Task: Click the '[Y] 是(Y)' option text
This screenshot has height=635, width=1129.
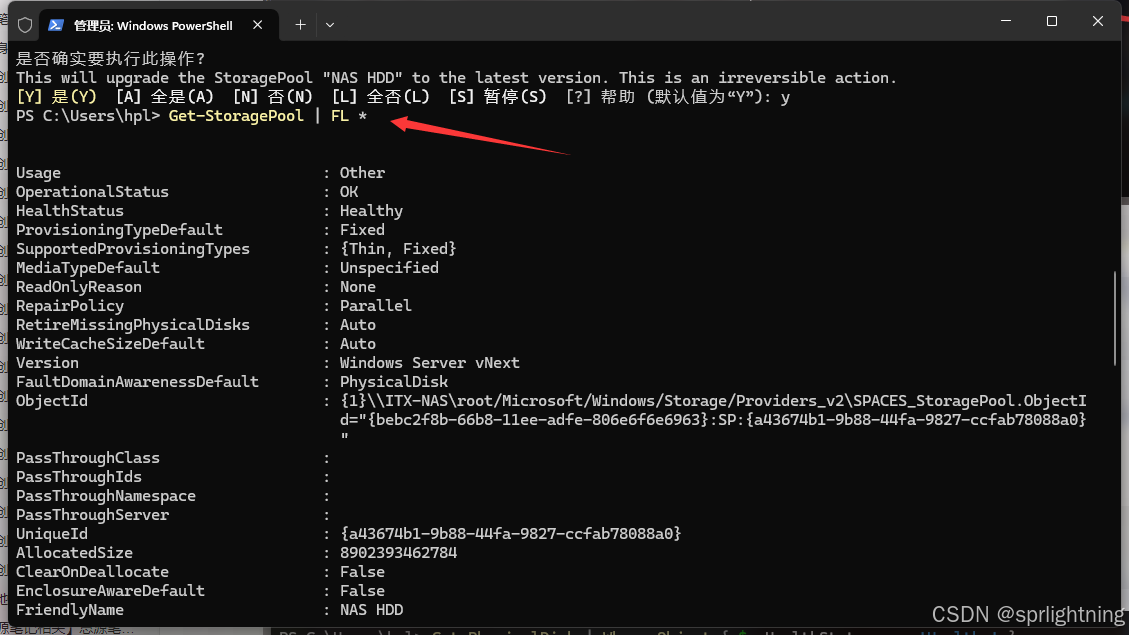Action: pos(56,96)
